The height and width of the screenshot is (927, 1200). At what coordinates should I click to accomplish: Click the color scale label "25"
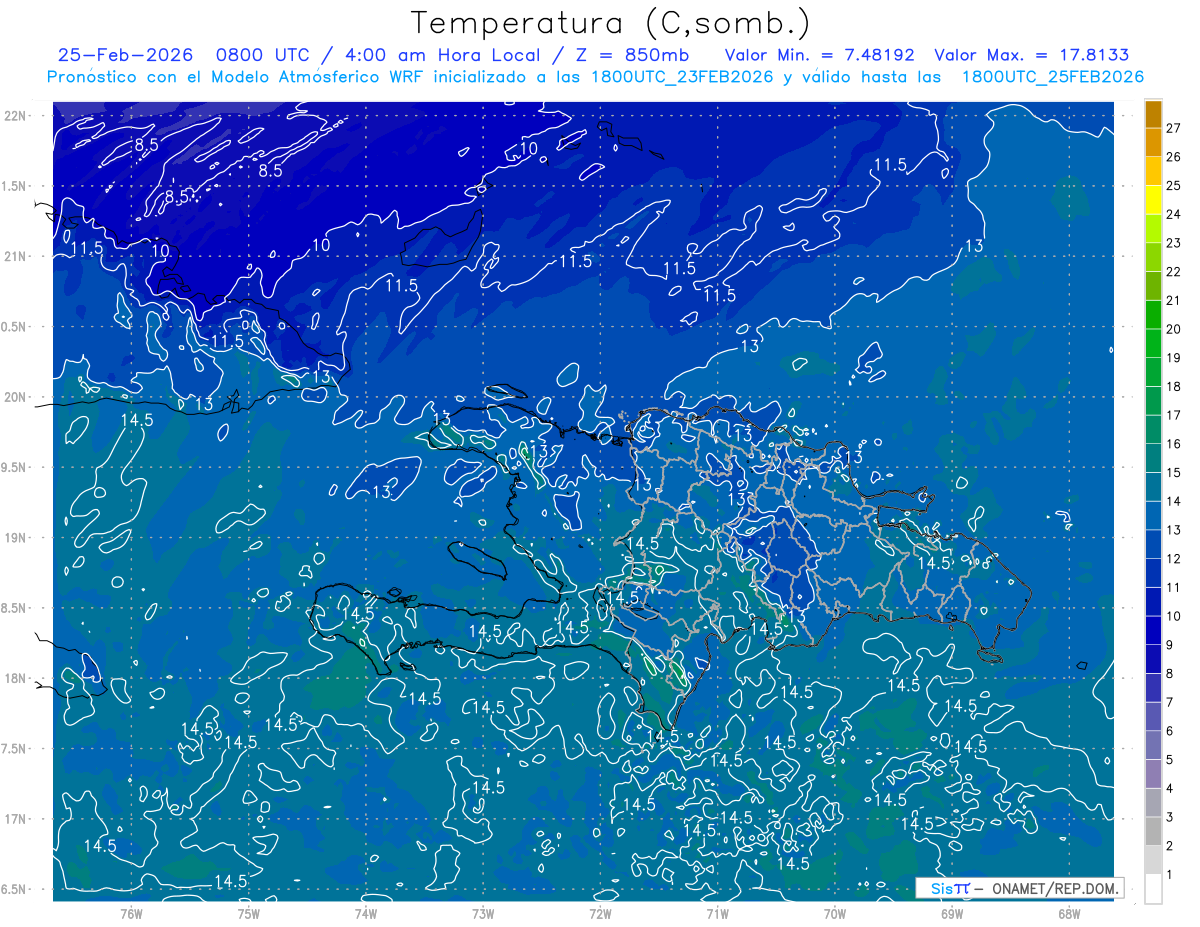click(1173, 185)
